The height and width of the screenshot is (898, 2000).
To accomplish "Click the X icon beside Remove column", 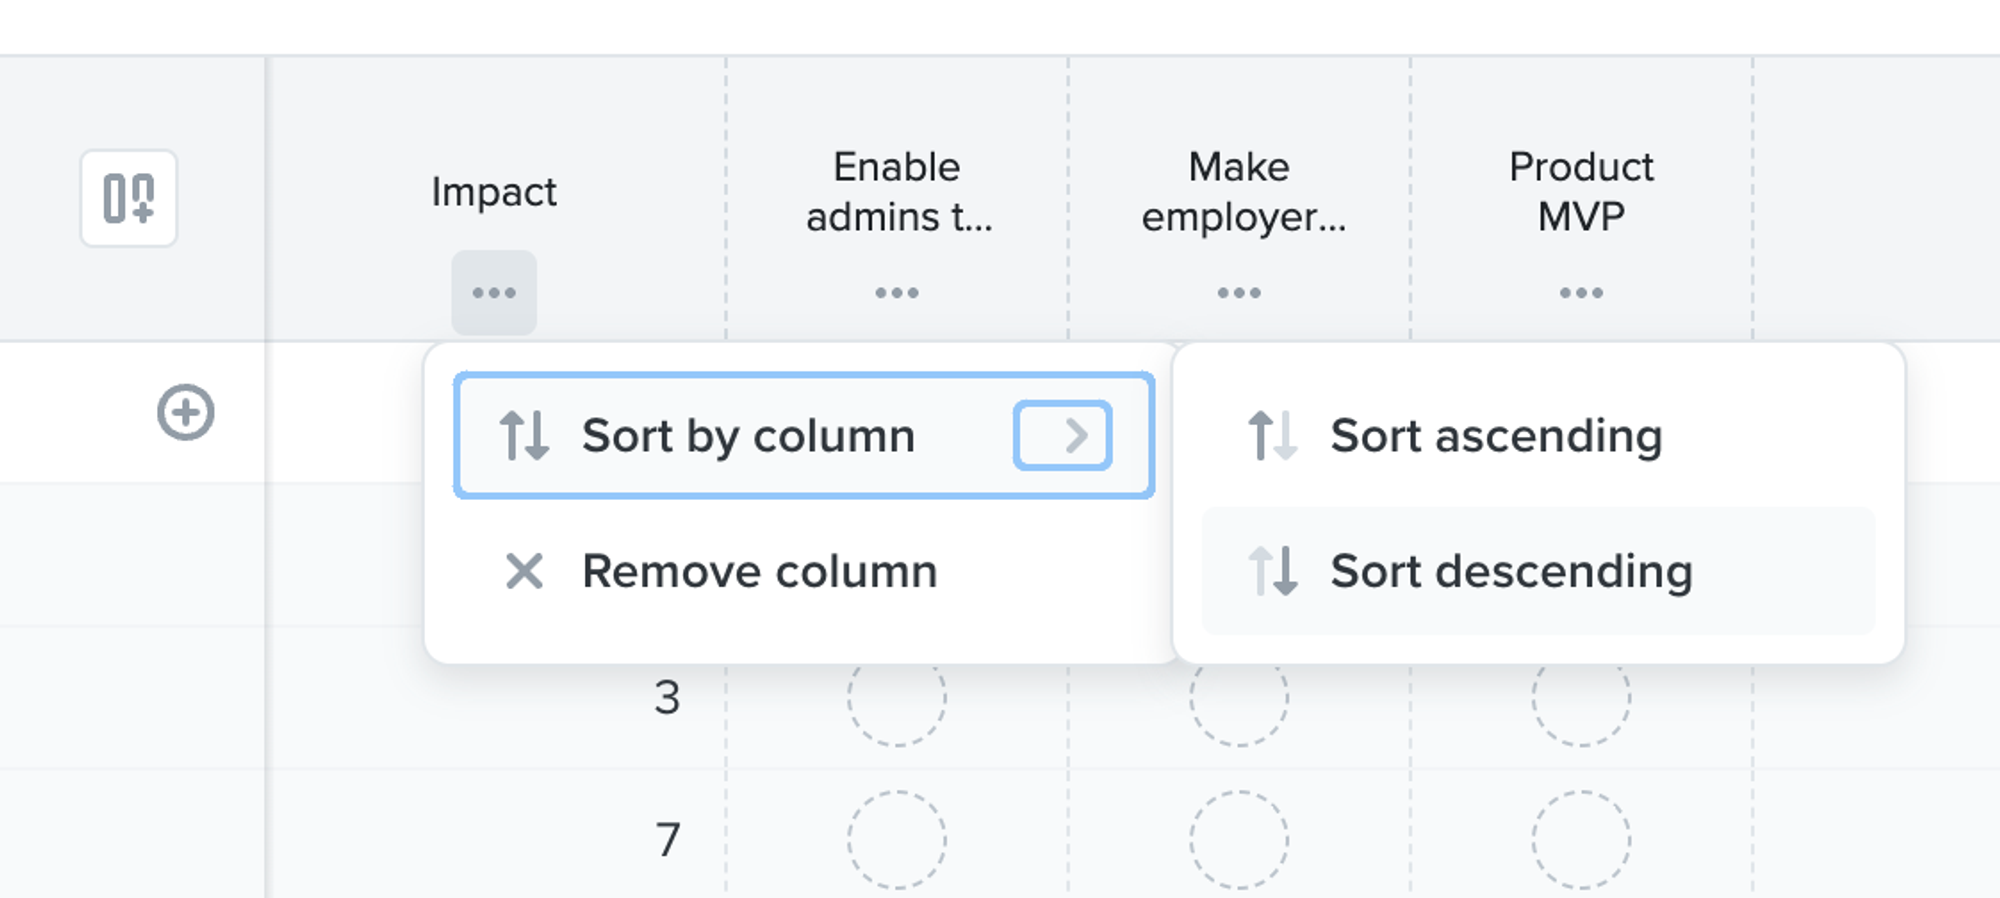I will pyautogui.click(x=524, y=571).
